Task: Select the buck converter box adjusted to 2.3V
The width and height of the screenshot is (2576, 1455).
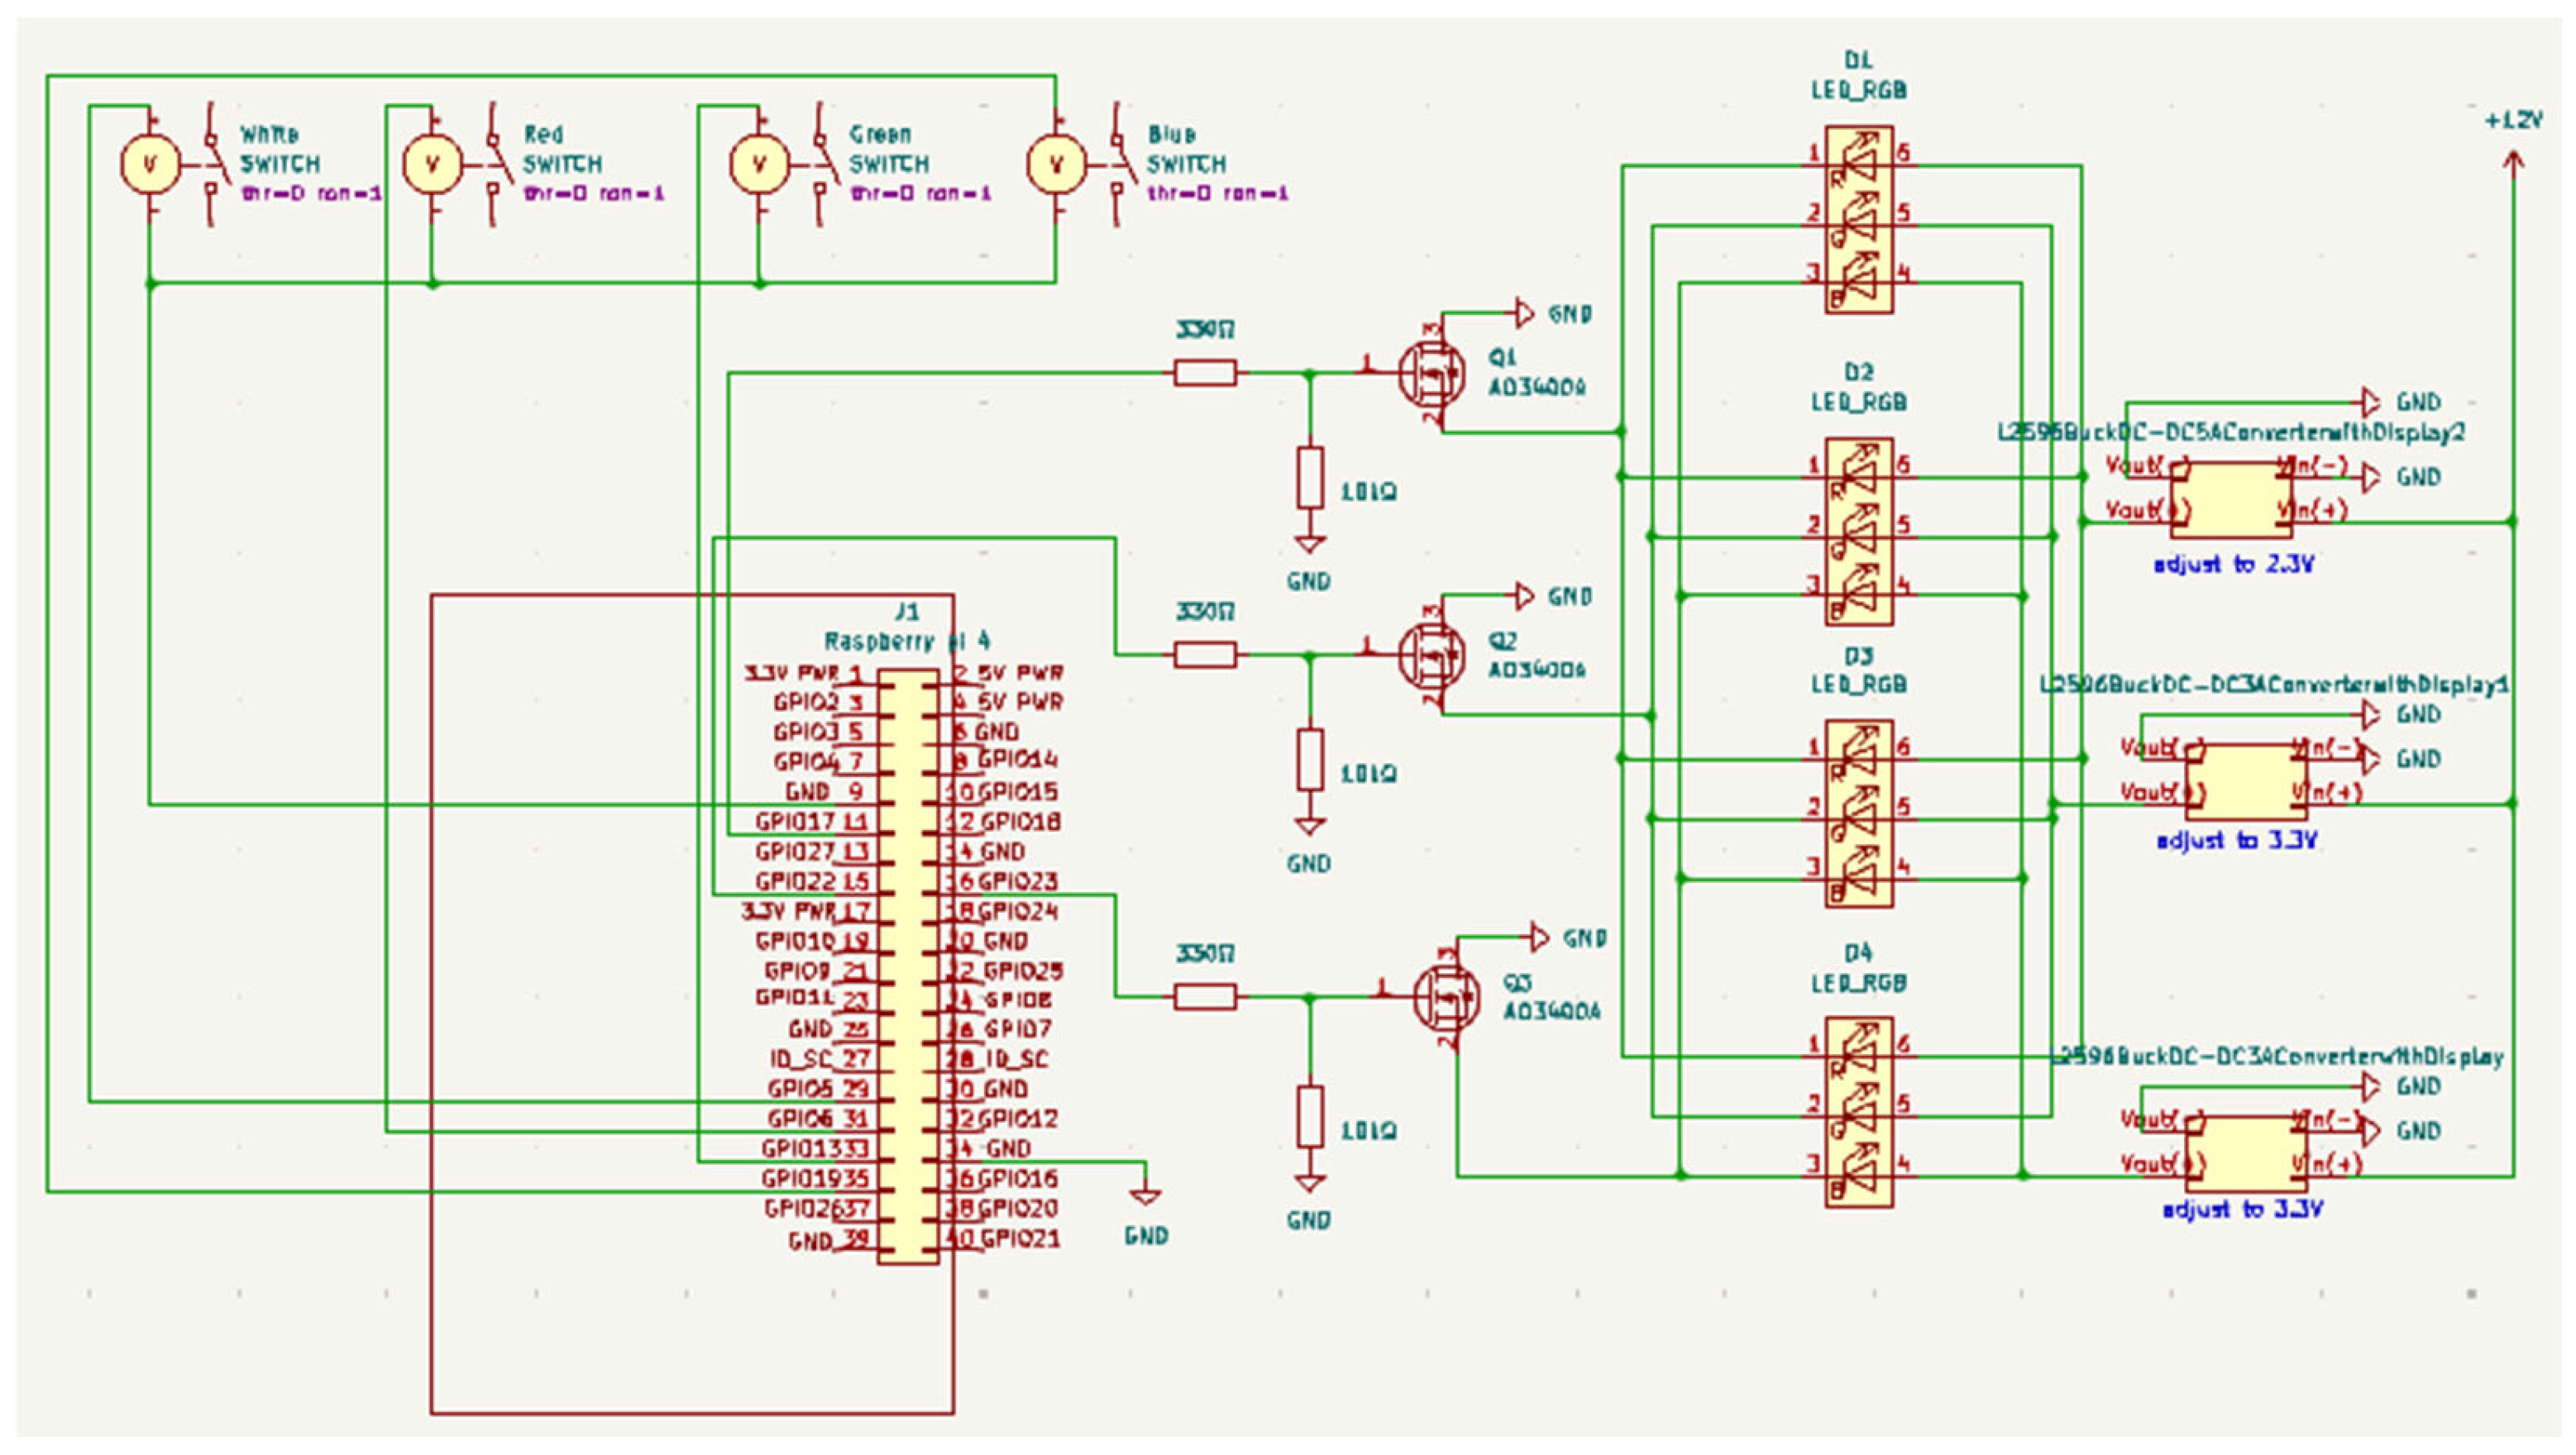Action: (x=2231, y=499)
